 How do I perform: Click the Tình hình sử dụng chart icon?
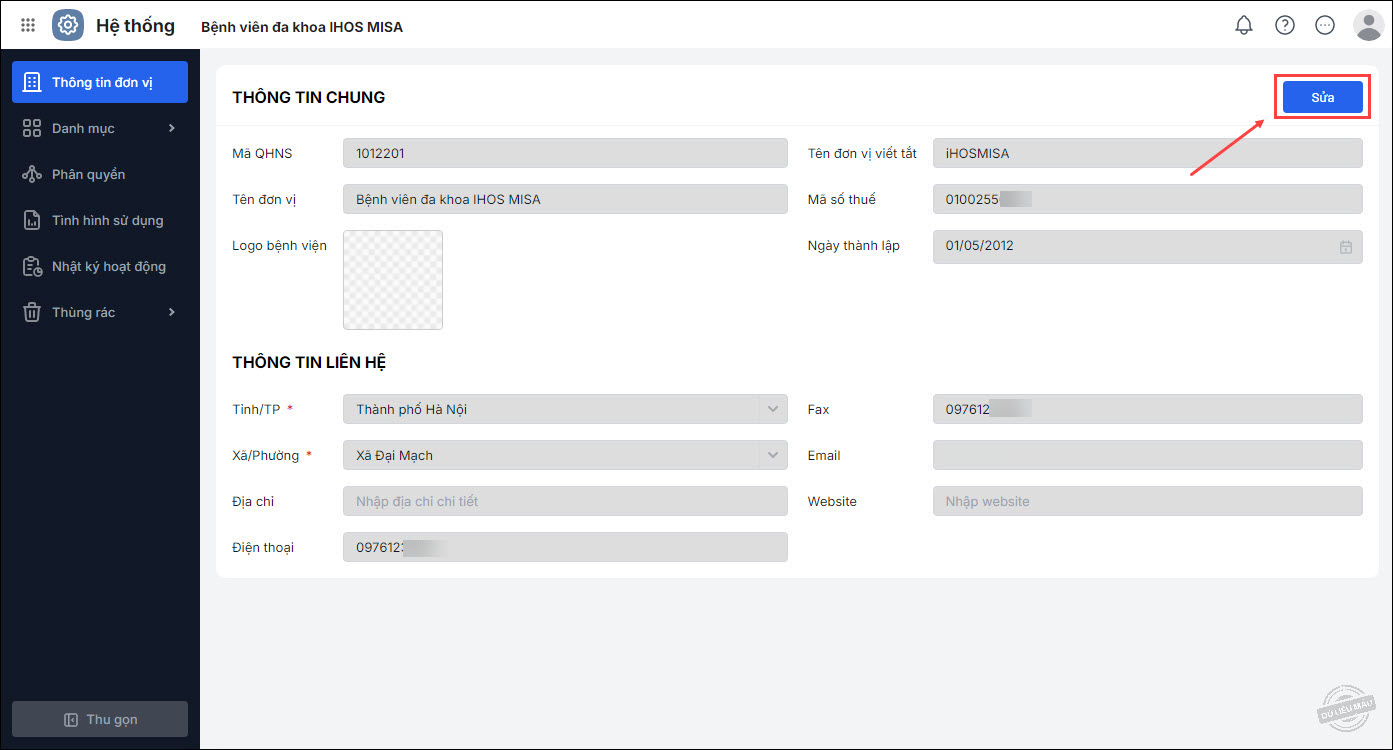[x=32, y=220]
